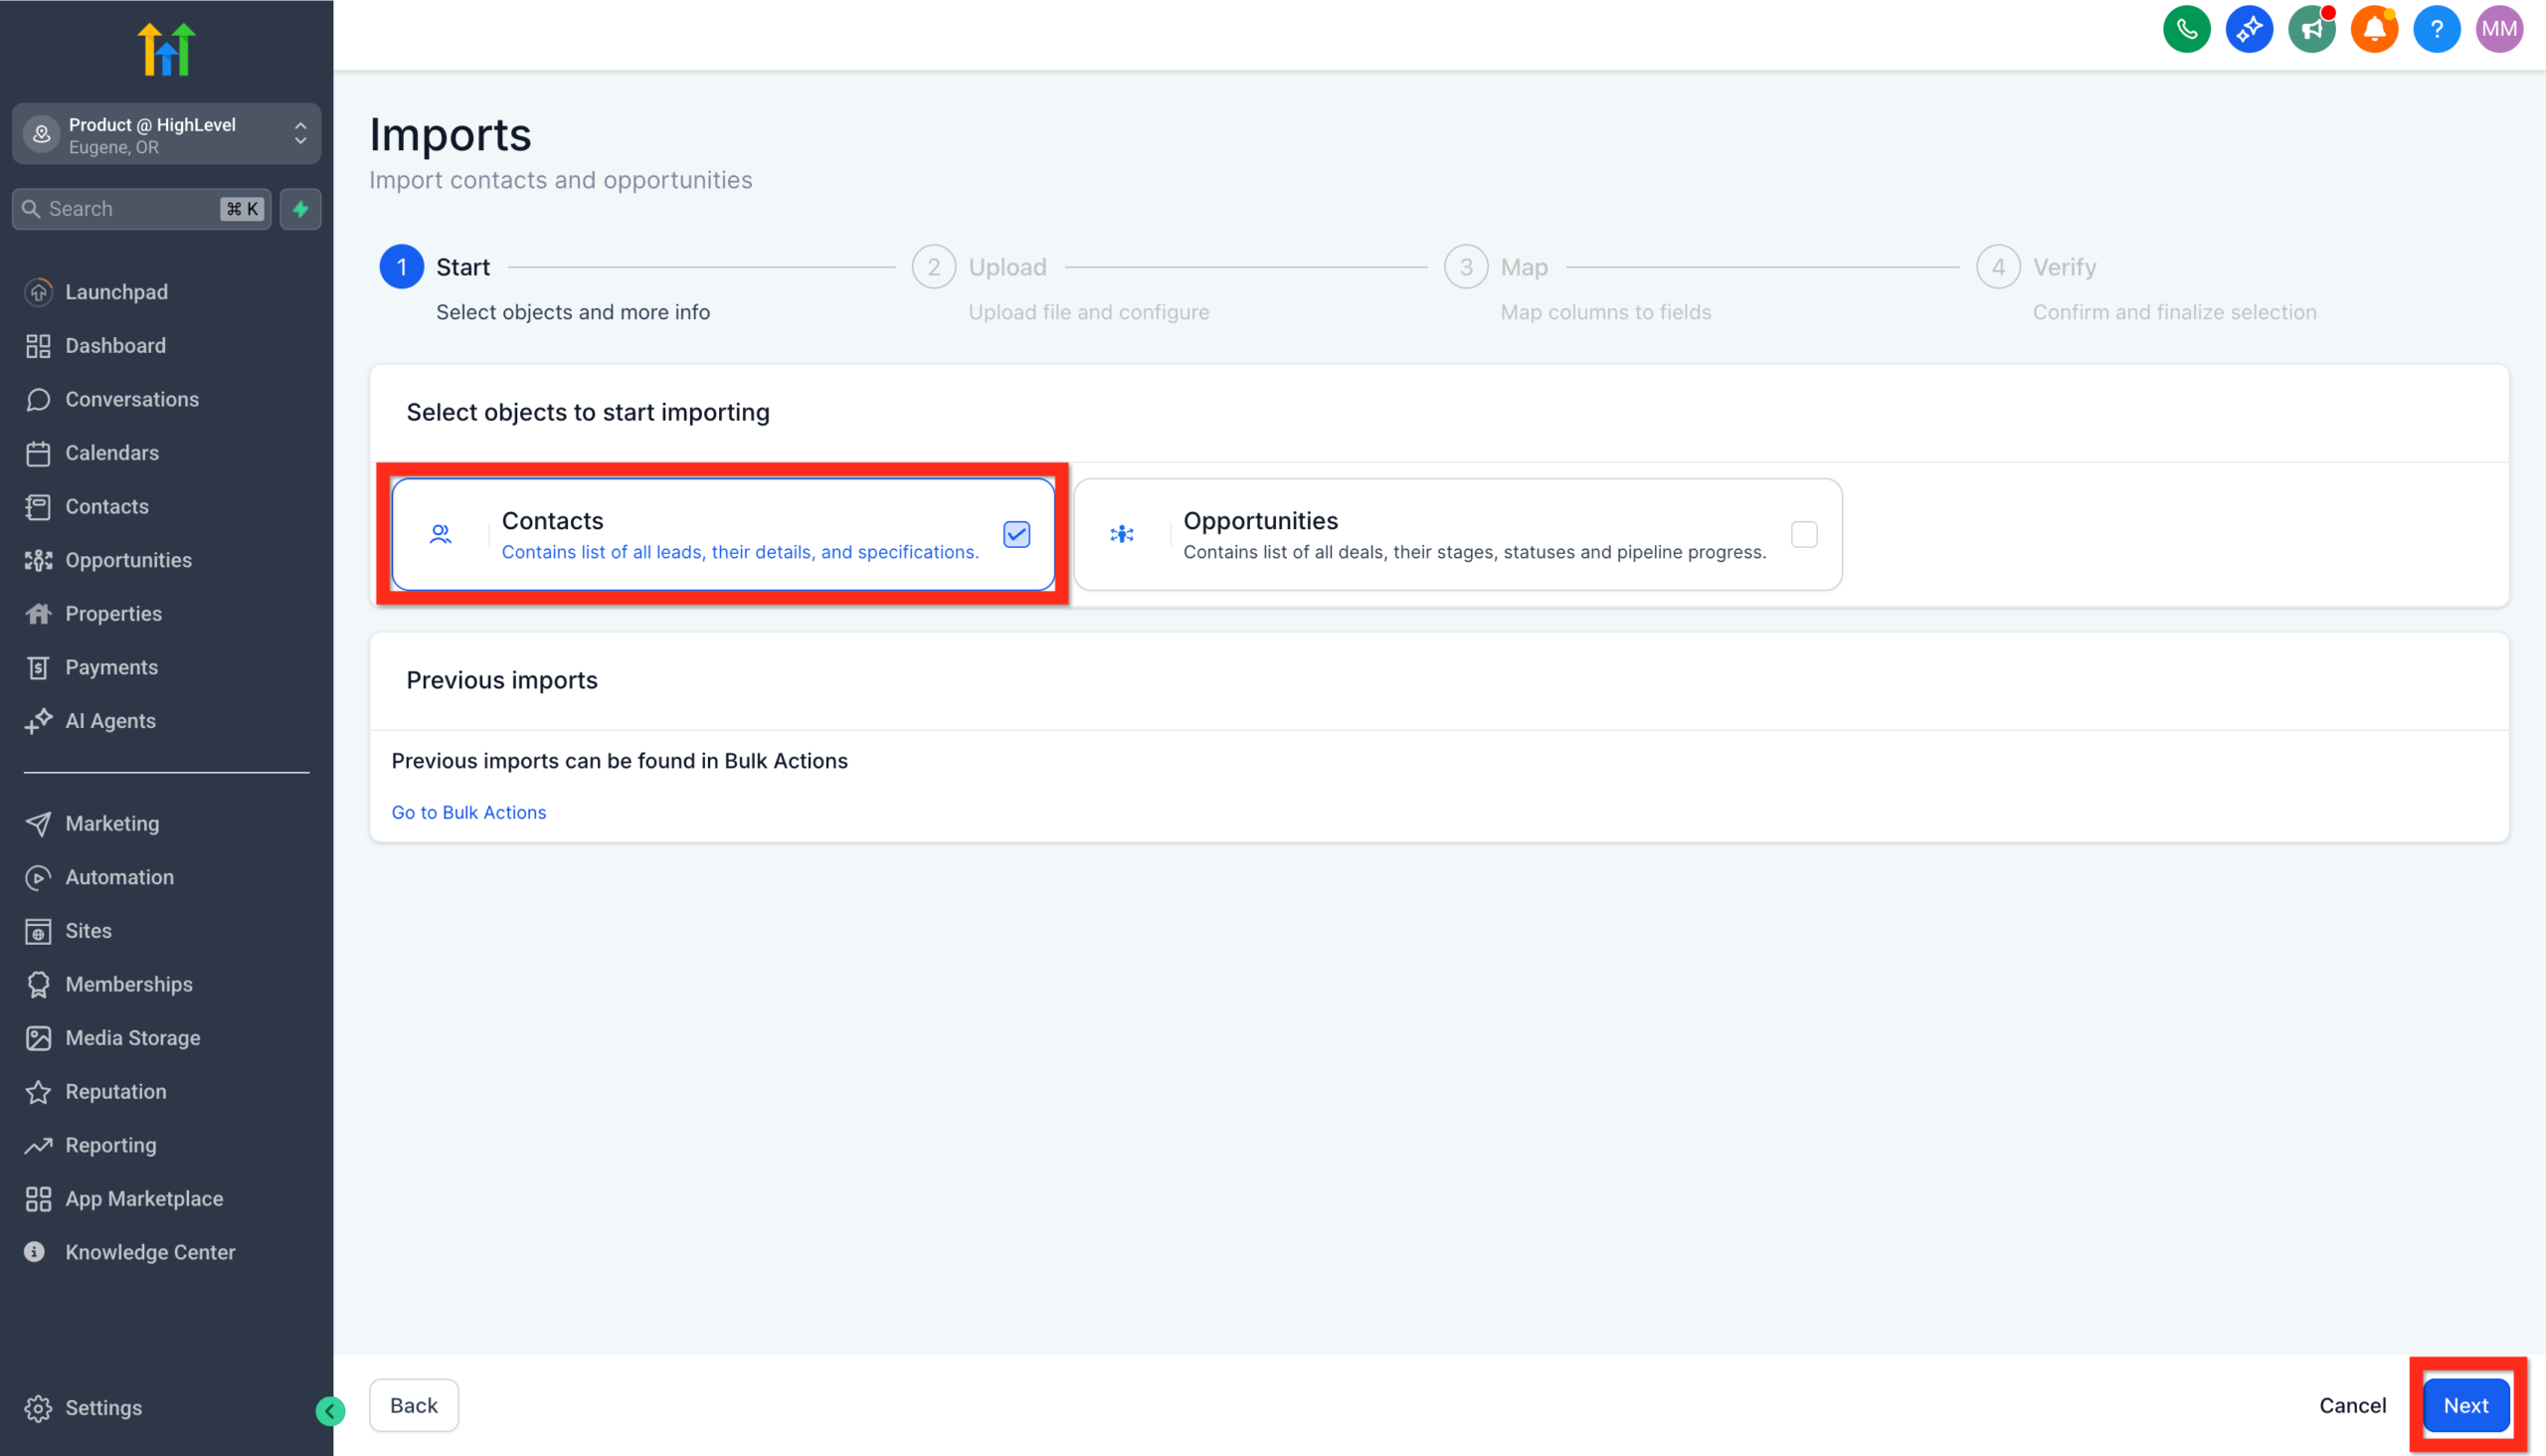Image resolution: width=2546 pixels, height=1456 pixels.
Task: Open the help question mark icon
Action: pos(2437,29)
